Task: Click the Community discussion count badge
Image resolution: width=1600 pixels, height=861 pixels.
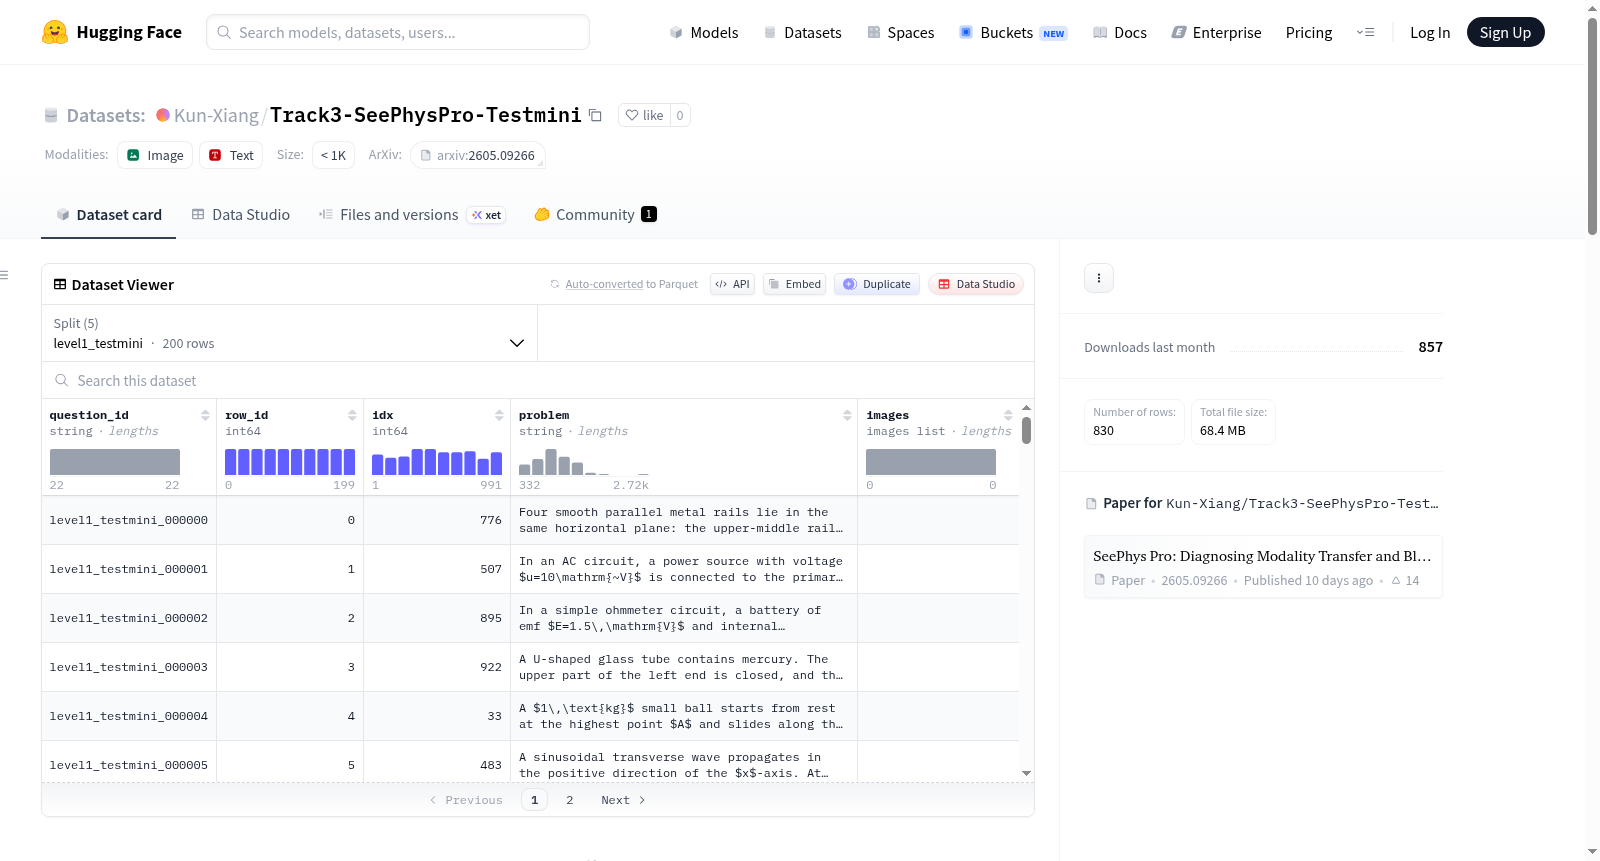Action: point(649,214)
